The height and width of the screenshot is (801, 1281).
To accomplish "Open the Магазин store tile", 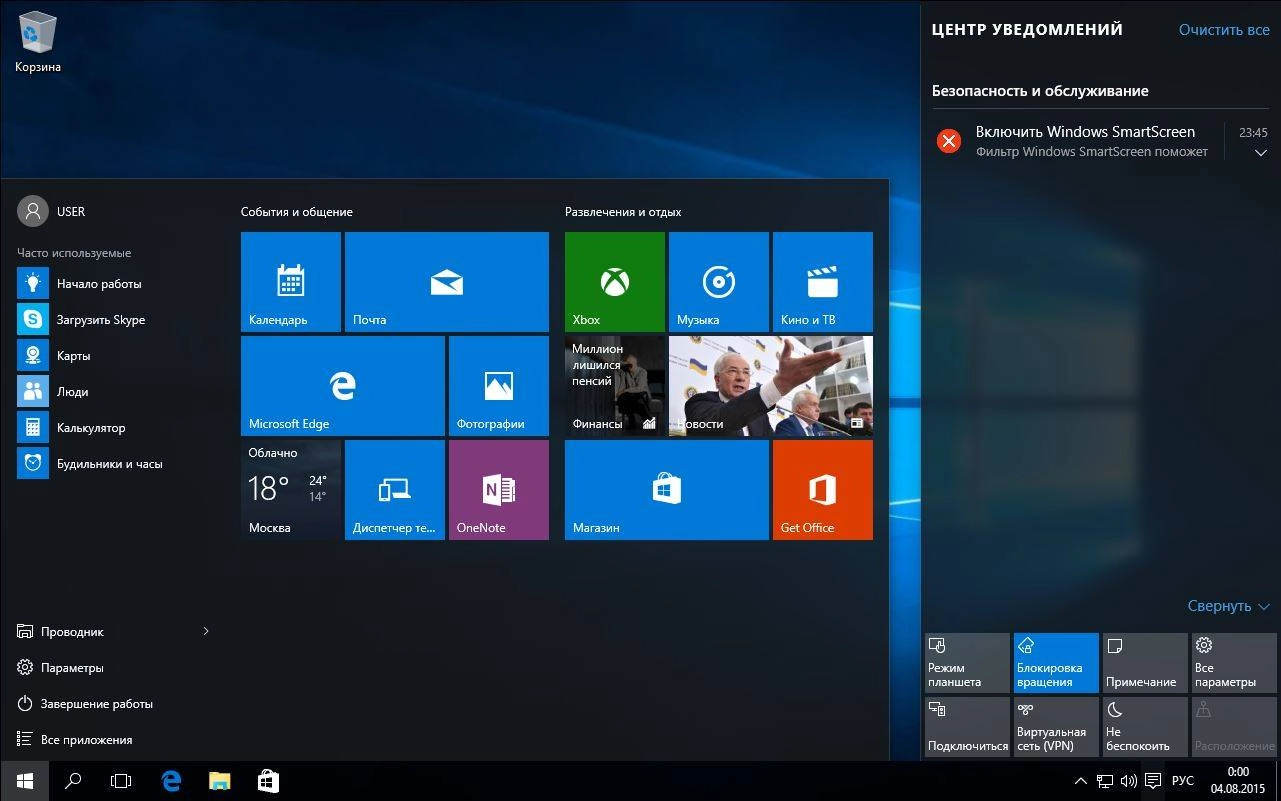I will 667,490.
